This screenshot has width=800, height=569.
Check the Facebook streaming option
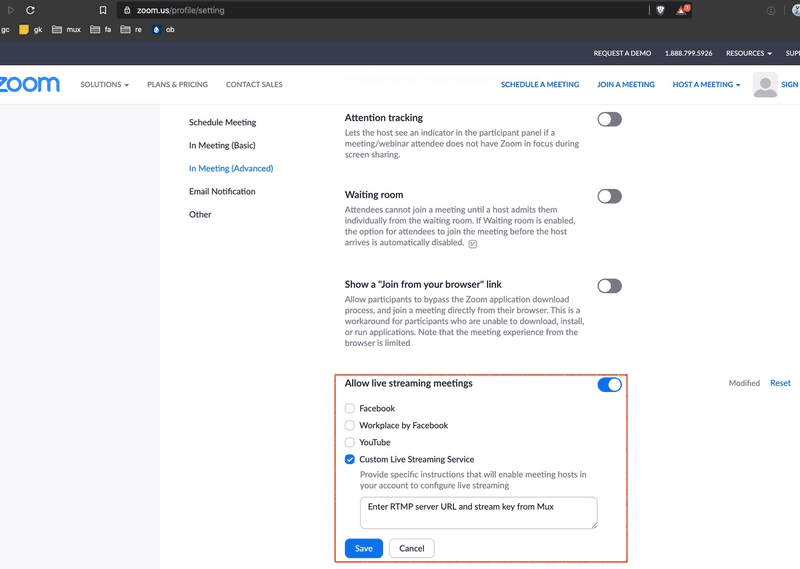(349, 408)
